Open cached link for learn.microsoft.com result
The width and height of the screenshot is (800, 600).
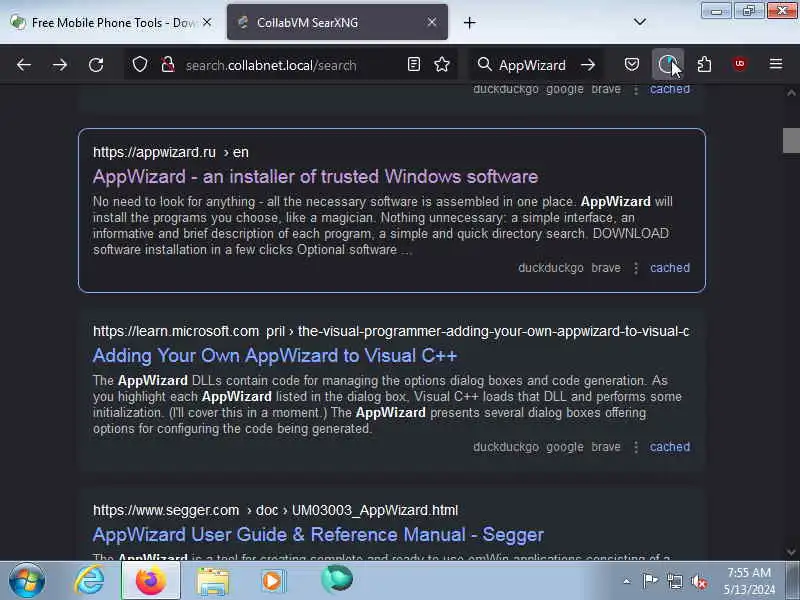669,447
